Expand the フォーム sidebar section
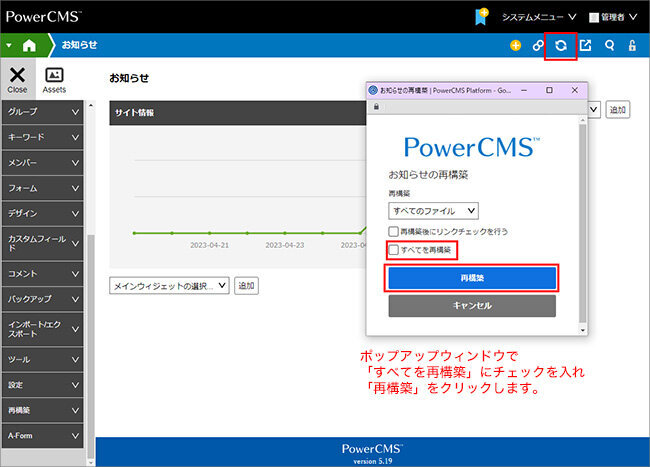 (x=42, y=188)
